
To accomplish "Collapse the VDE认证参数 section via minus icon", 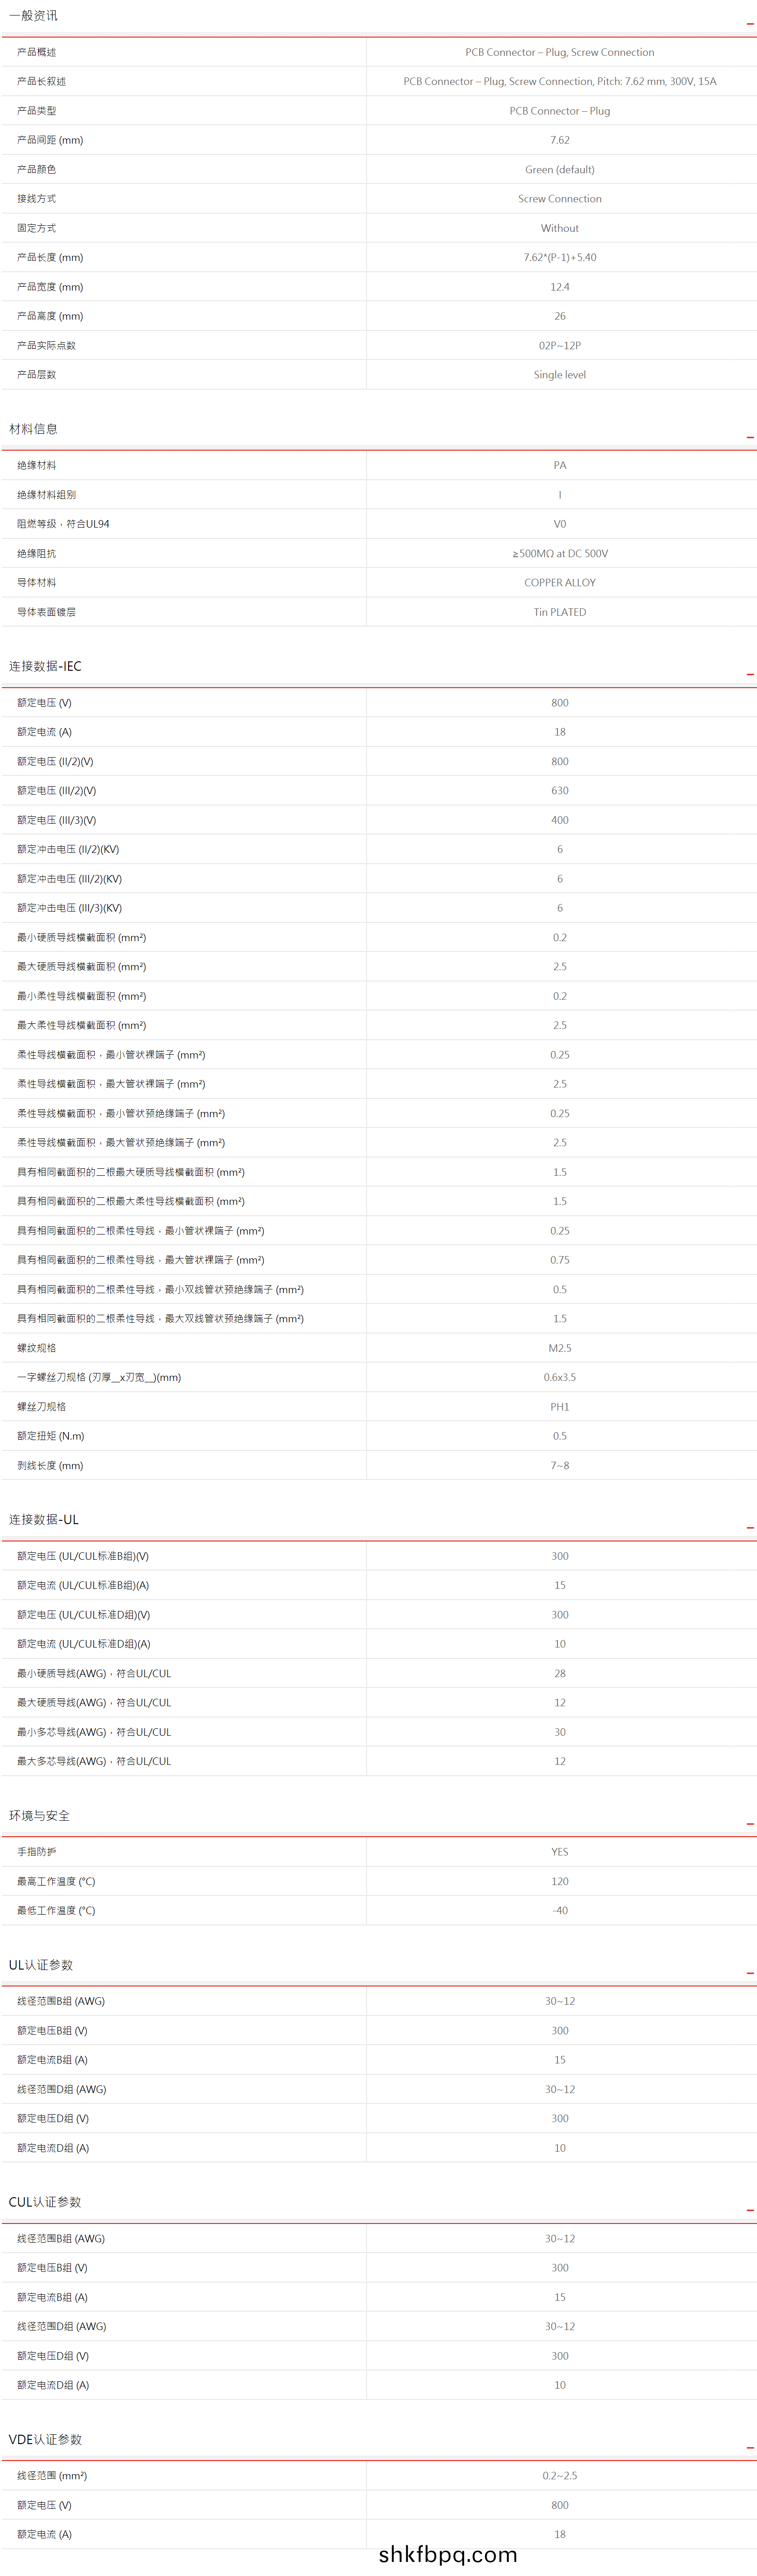I will point(749,2447).
